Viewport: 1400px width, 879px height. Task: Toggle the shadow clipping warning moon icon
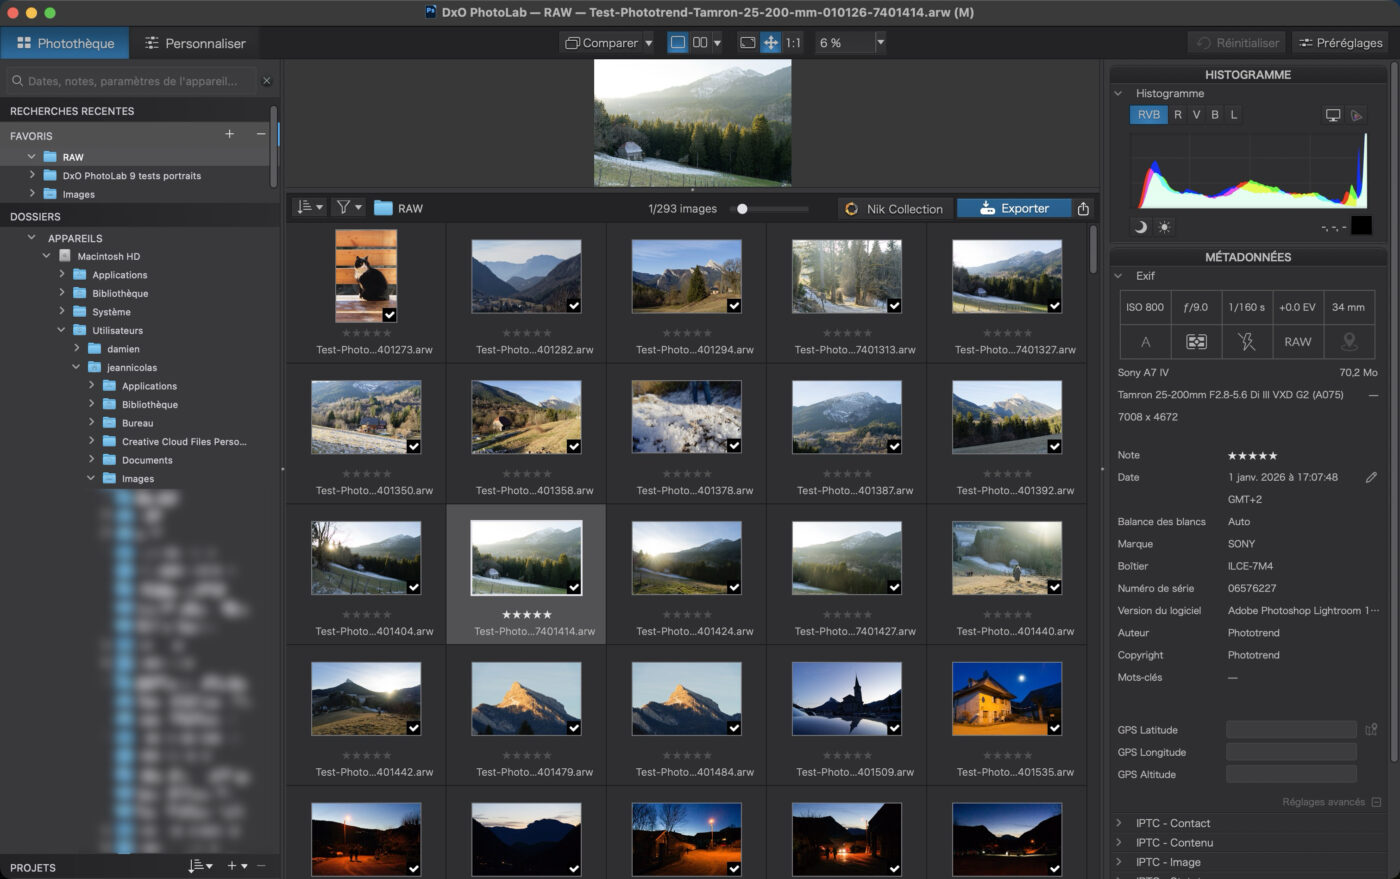pos(1141,227)
